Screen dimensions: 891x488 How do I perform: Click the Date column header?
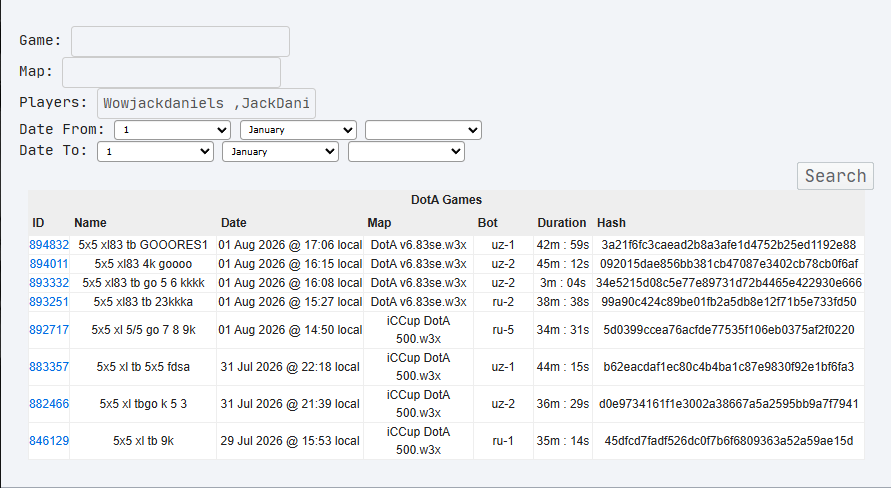234,223
